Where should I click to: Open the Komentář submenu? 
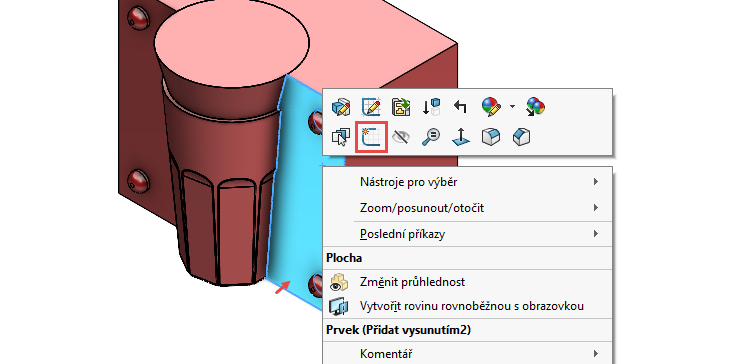point(468,354)
